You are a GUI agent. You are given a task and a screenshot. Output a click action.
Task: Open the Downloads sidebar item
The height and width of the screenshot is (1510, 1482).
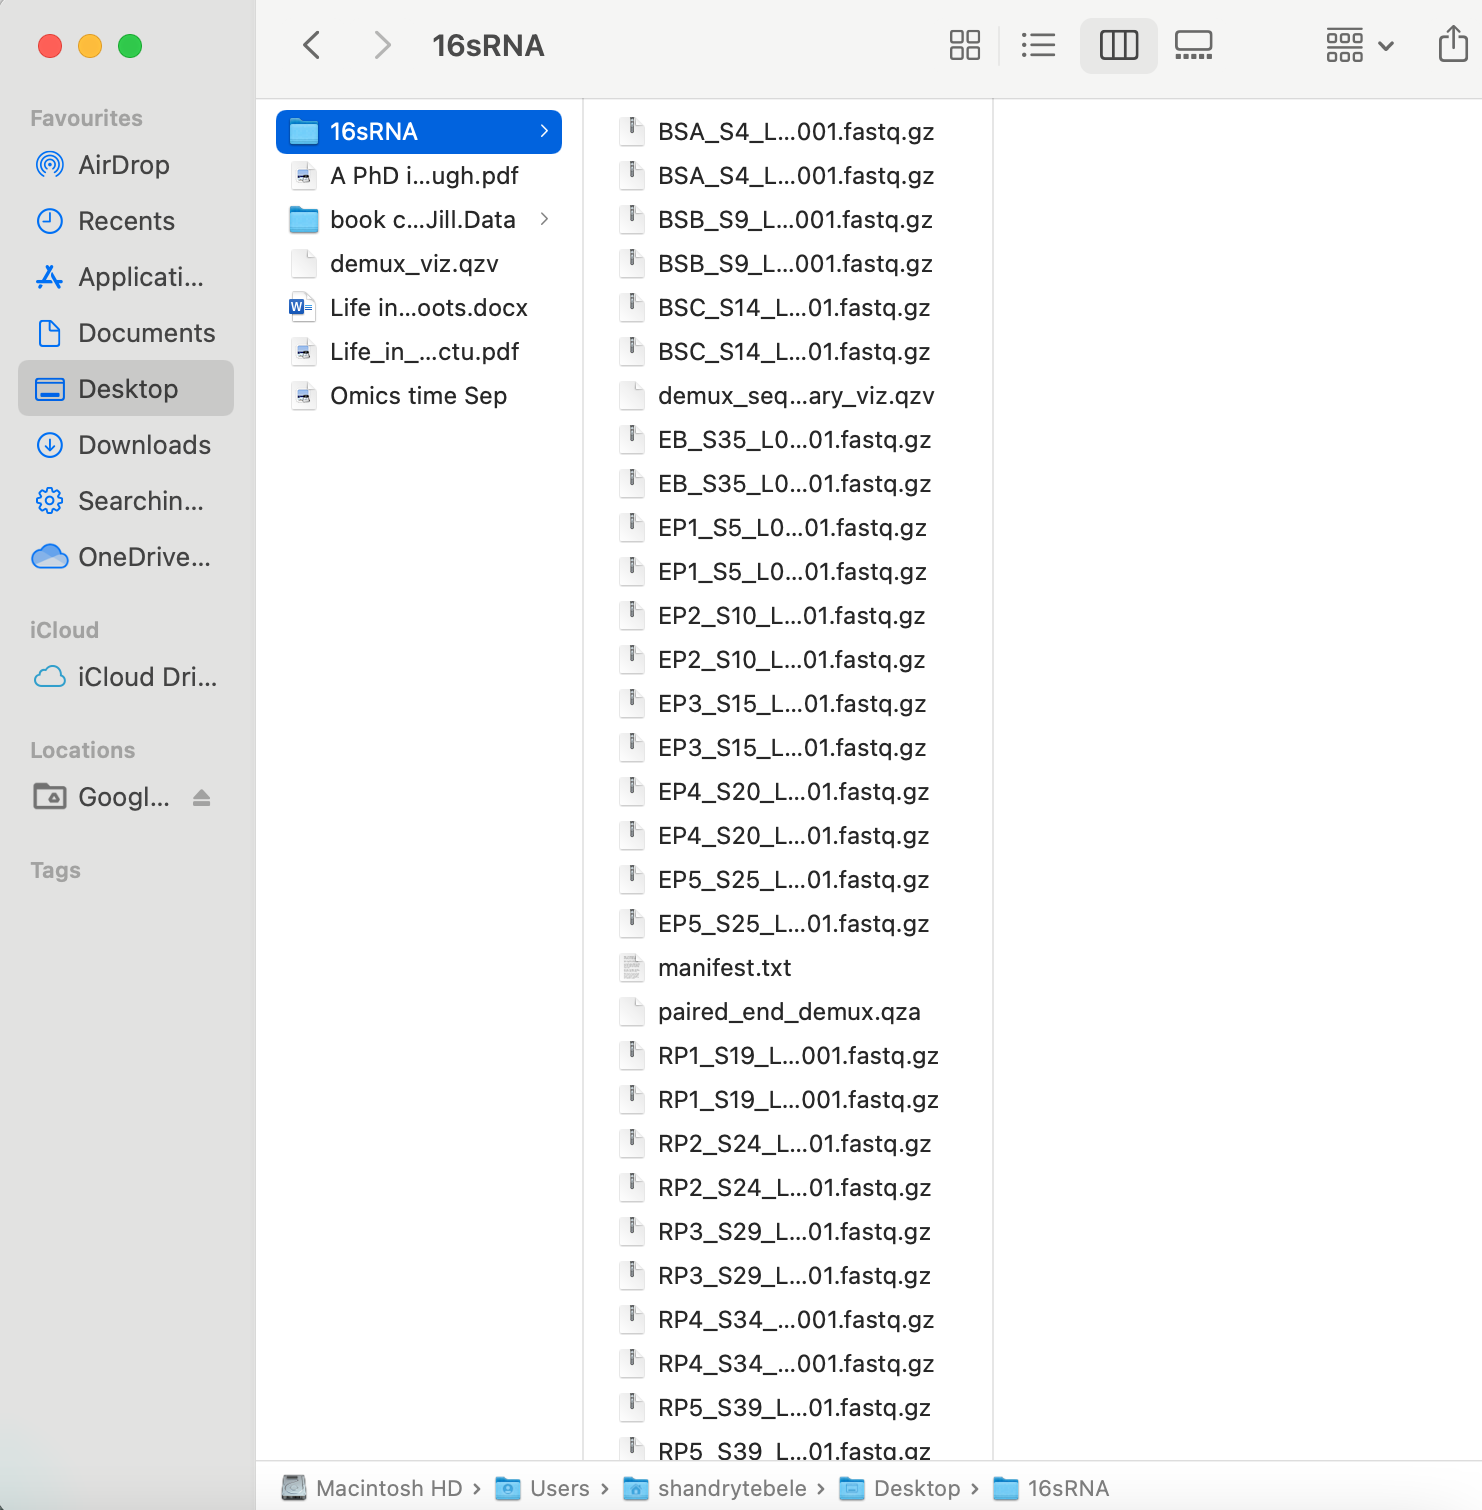tap(144, 445)
